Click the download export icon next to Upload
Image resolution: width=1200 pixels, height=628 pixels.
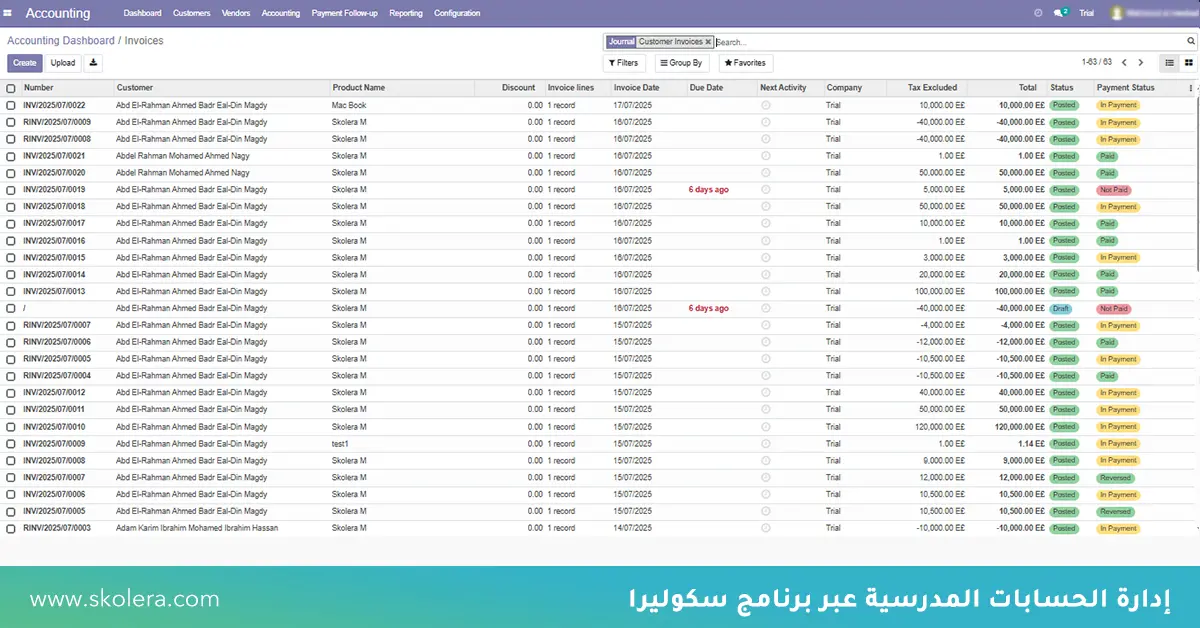click(93, 63)
